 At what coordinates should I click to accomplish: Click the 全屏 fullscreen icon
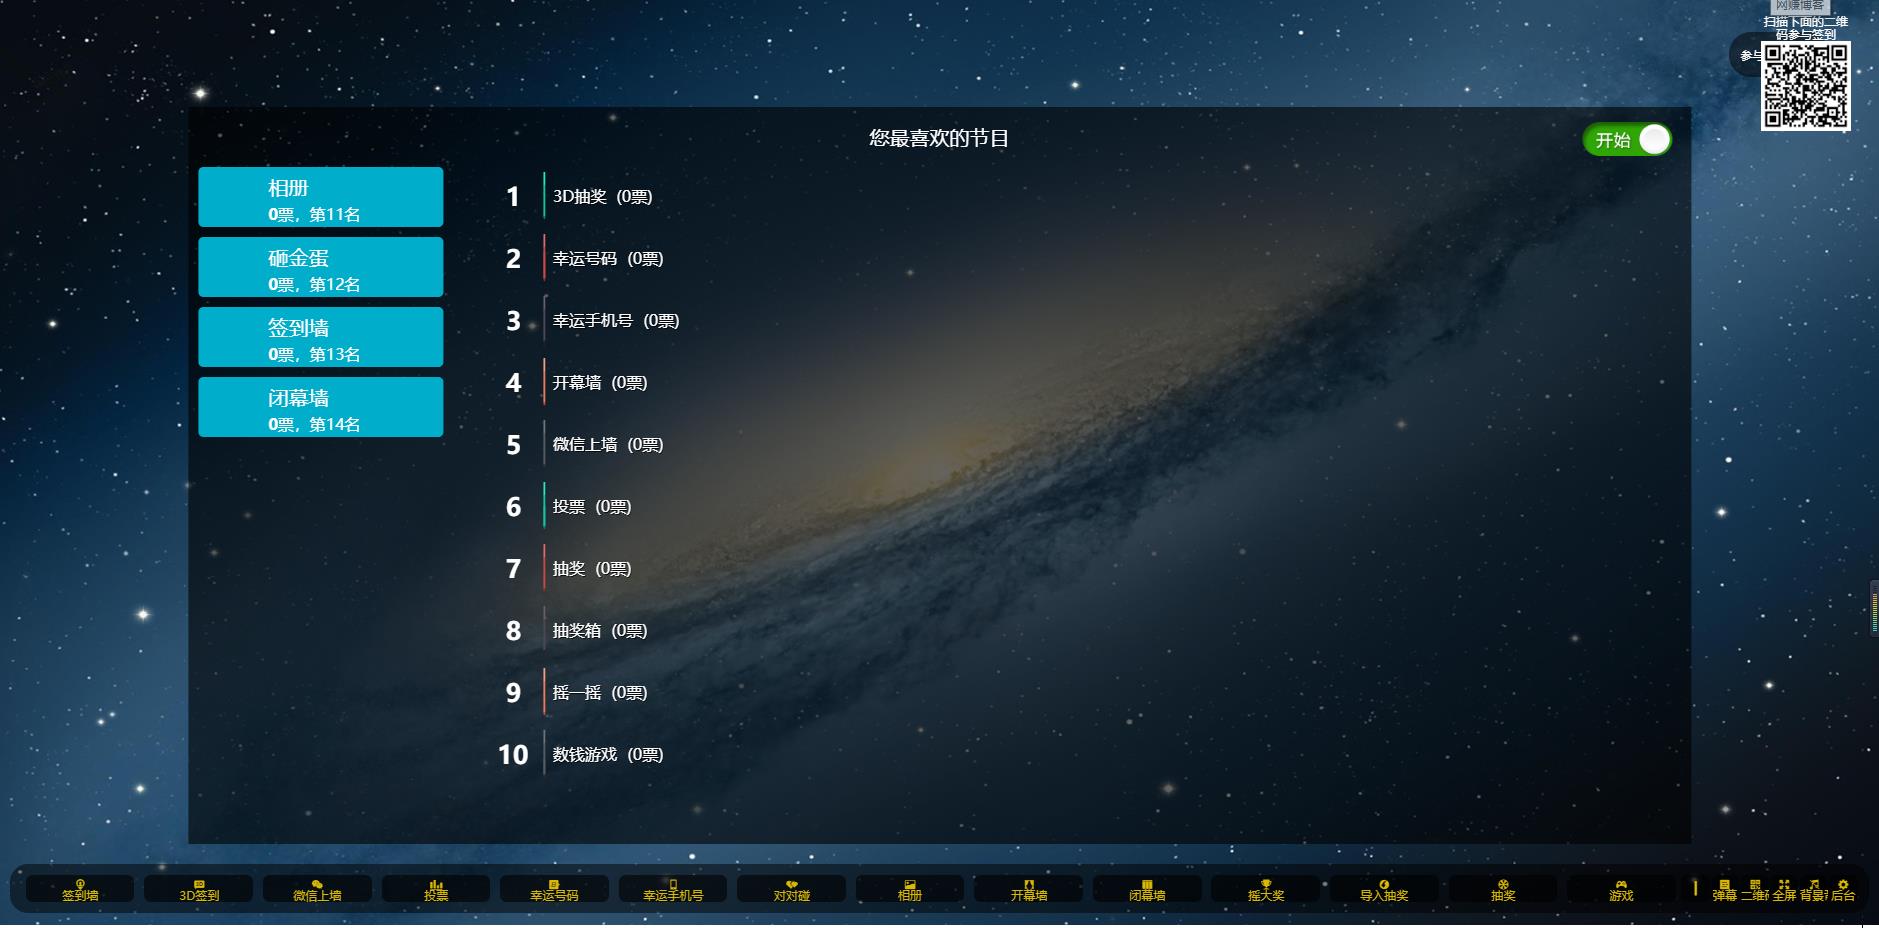click(x=1784, y=890)
